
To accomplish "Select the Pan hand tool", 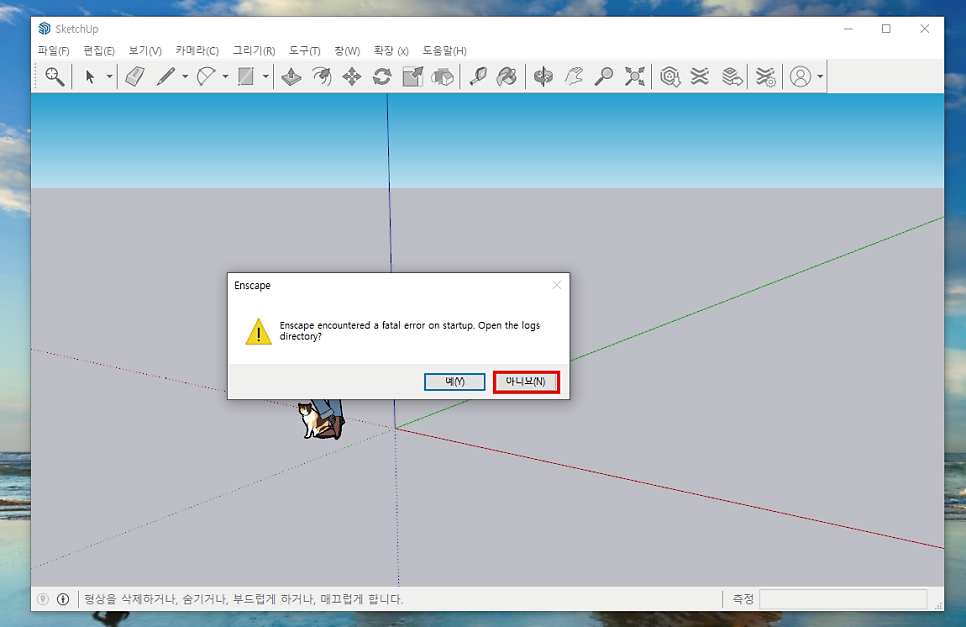I will tap(574, 76).
